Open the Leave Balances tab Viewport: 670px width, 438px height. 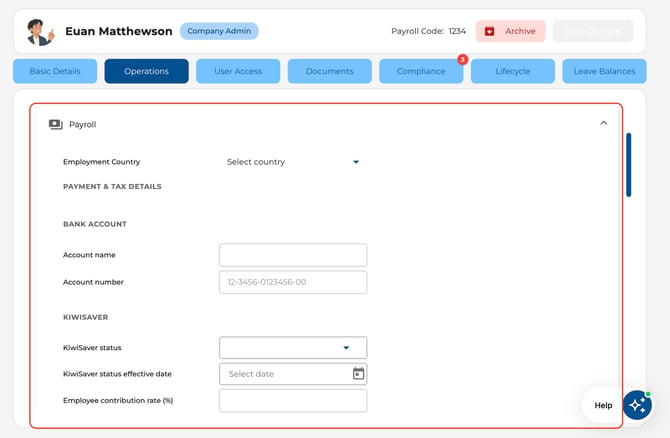[604, 71]
